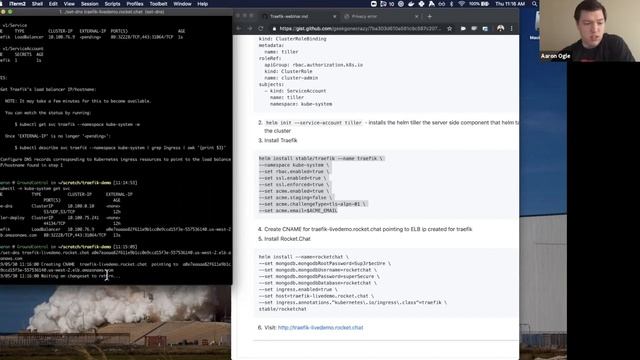The width and height of the screenshot is (640, 360).
Task: Click the 'helm install stable/traefik' line
Action: [x=321, y=158]
